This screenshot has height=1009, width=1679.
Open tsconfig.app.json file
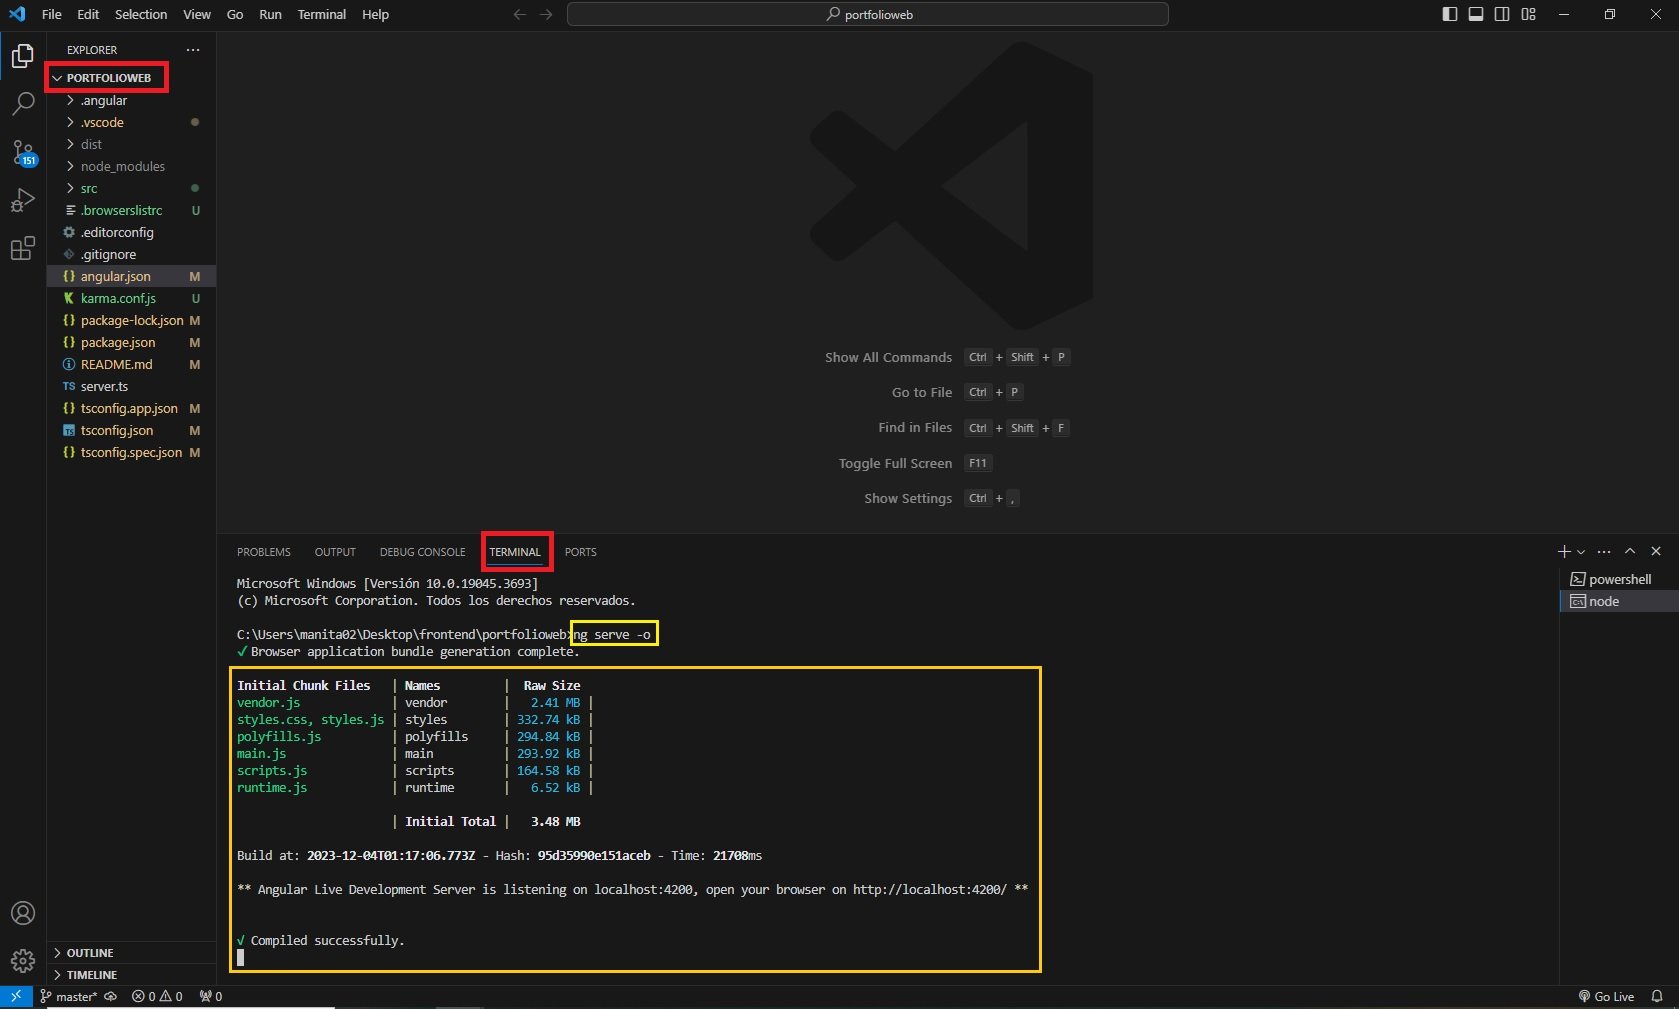tap(131, 408)
